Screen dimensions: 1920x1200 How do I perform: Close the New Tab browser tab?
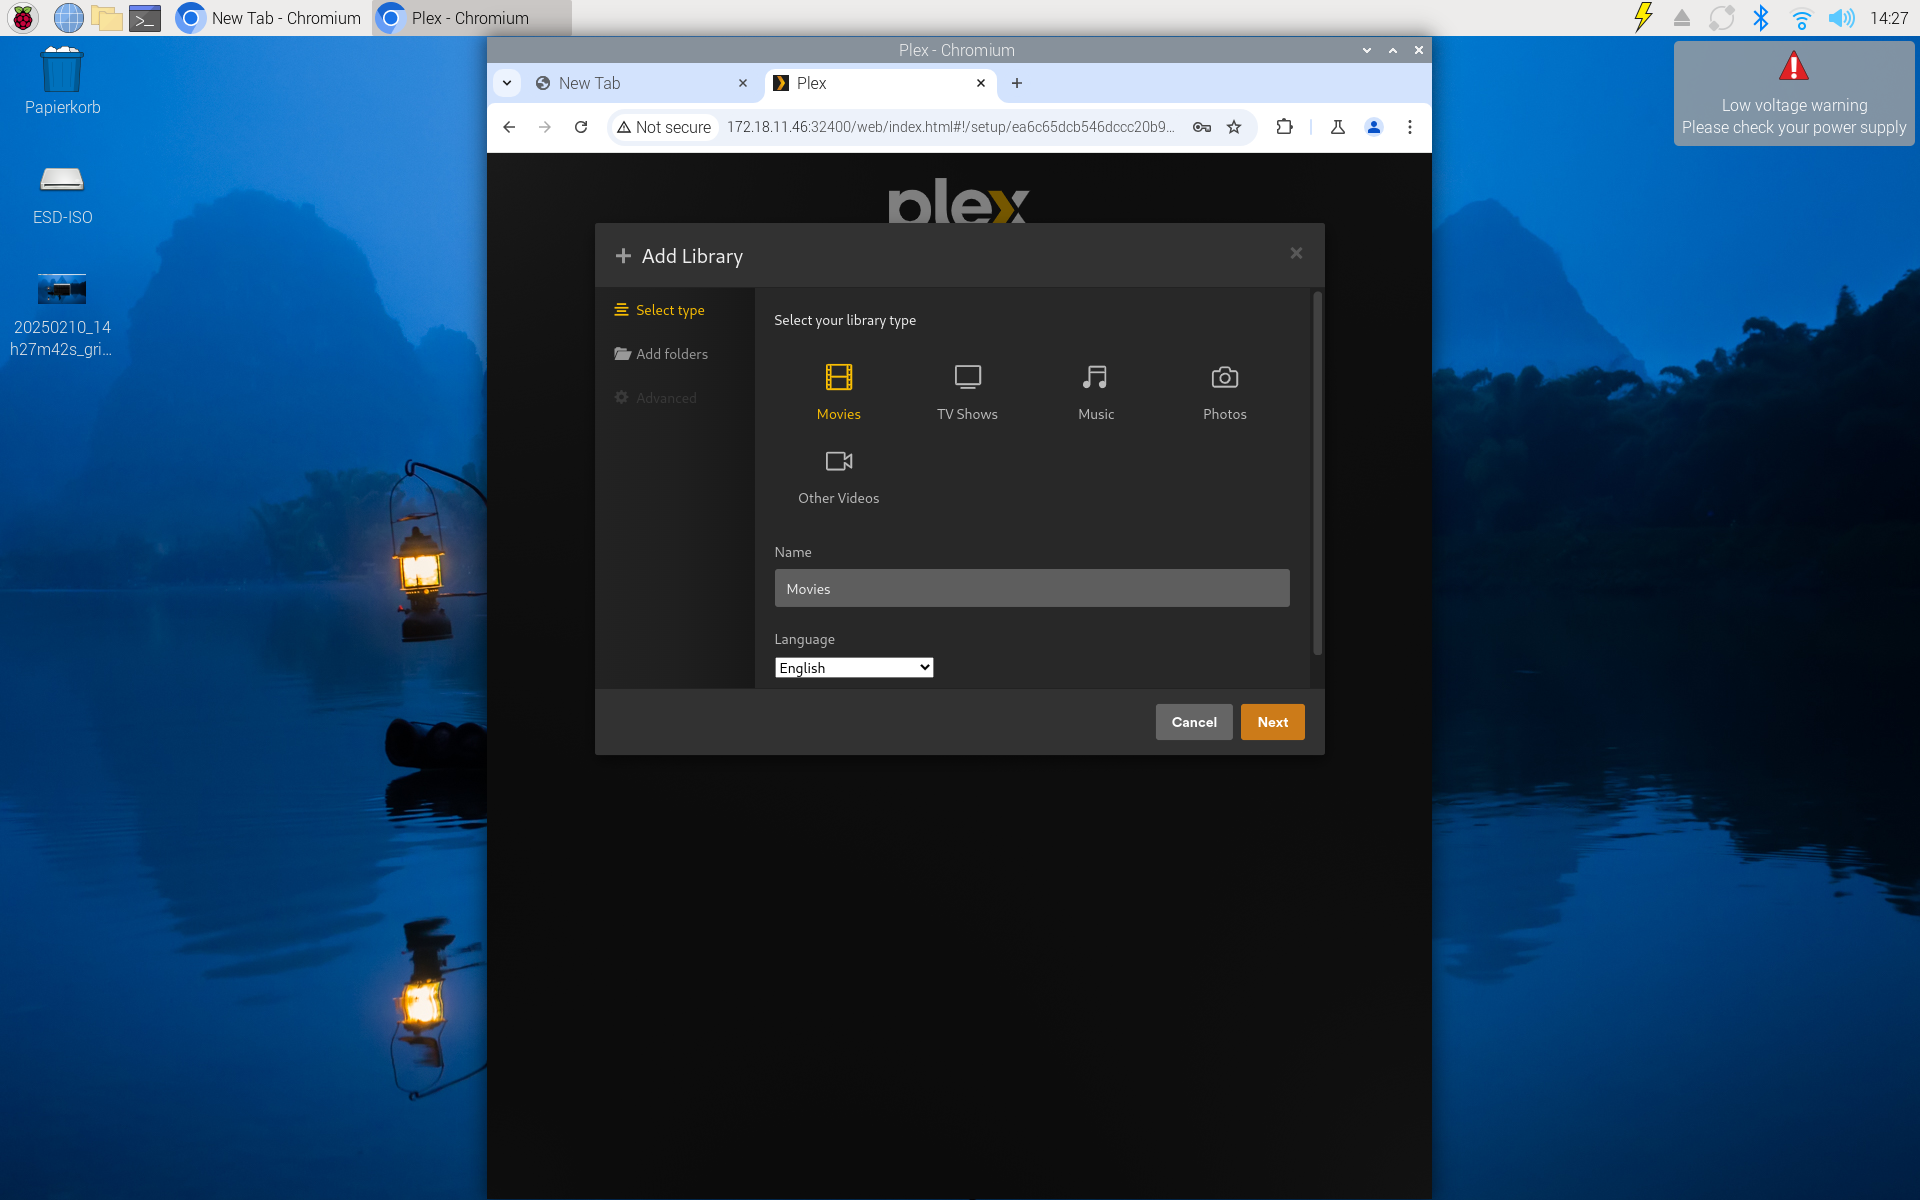[743, 83]
